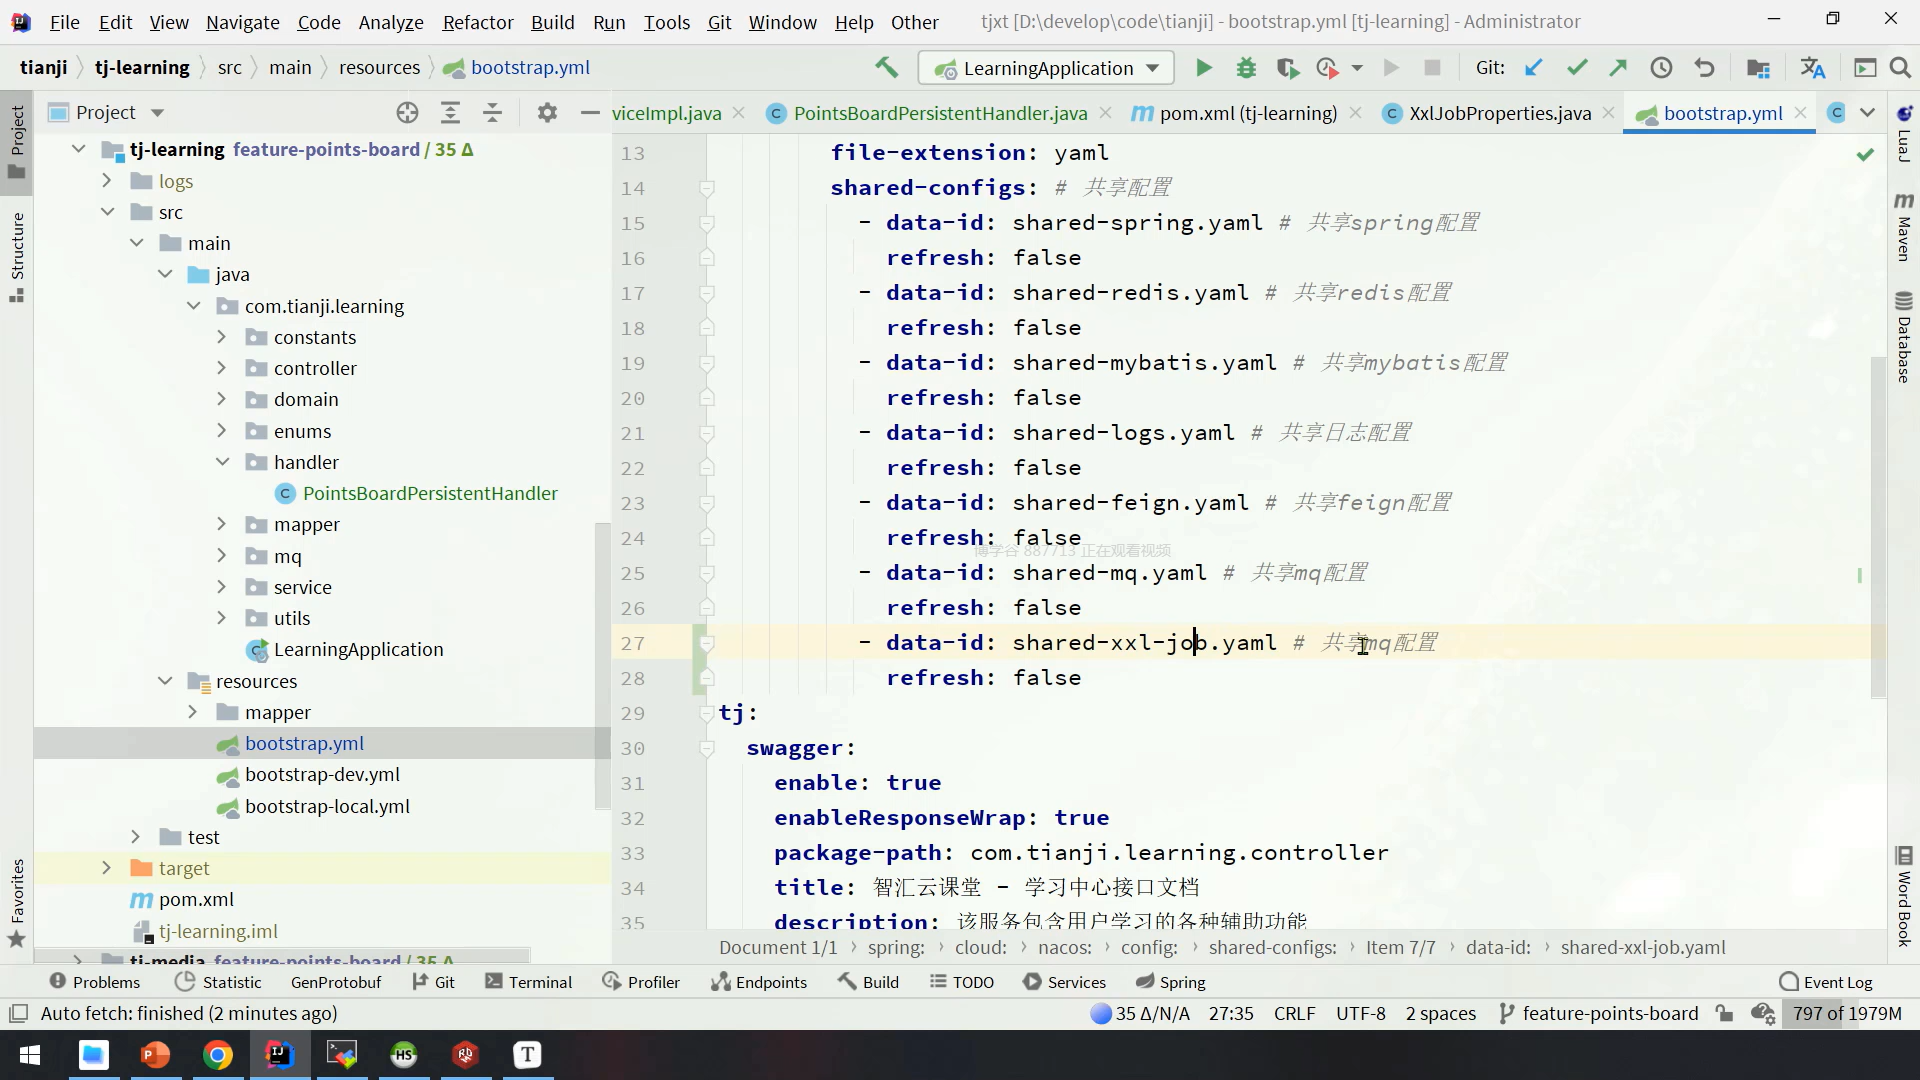This screenshot has width=1920, height=1080.
Task: Build project using the hammer icon
Action: click(x=886, y=68)
